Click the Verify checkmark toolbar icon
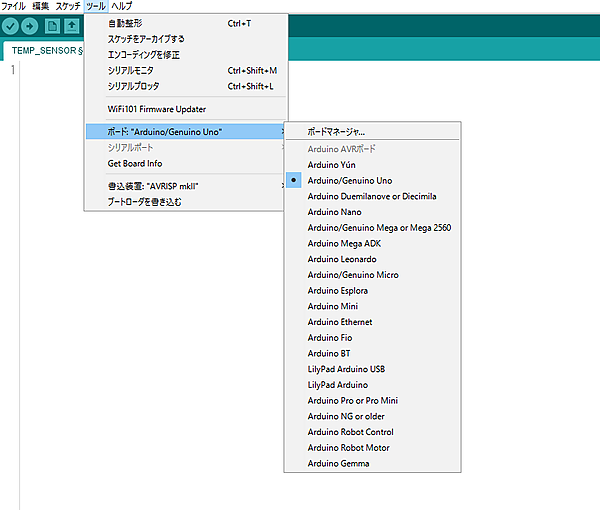This screenshot has width=600, height=510. tap(12, 26)
